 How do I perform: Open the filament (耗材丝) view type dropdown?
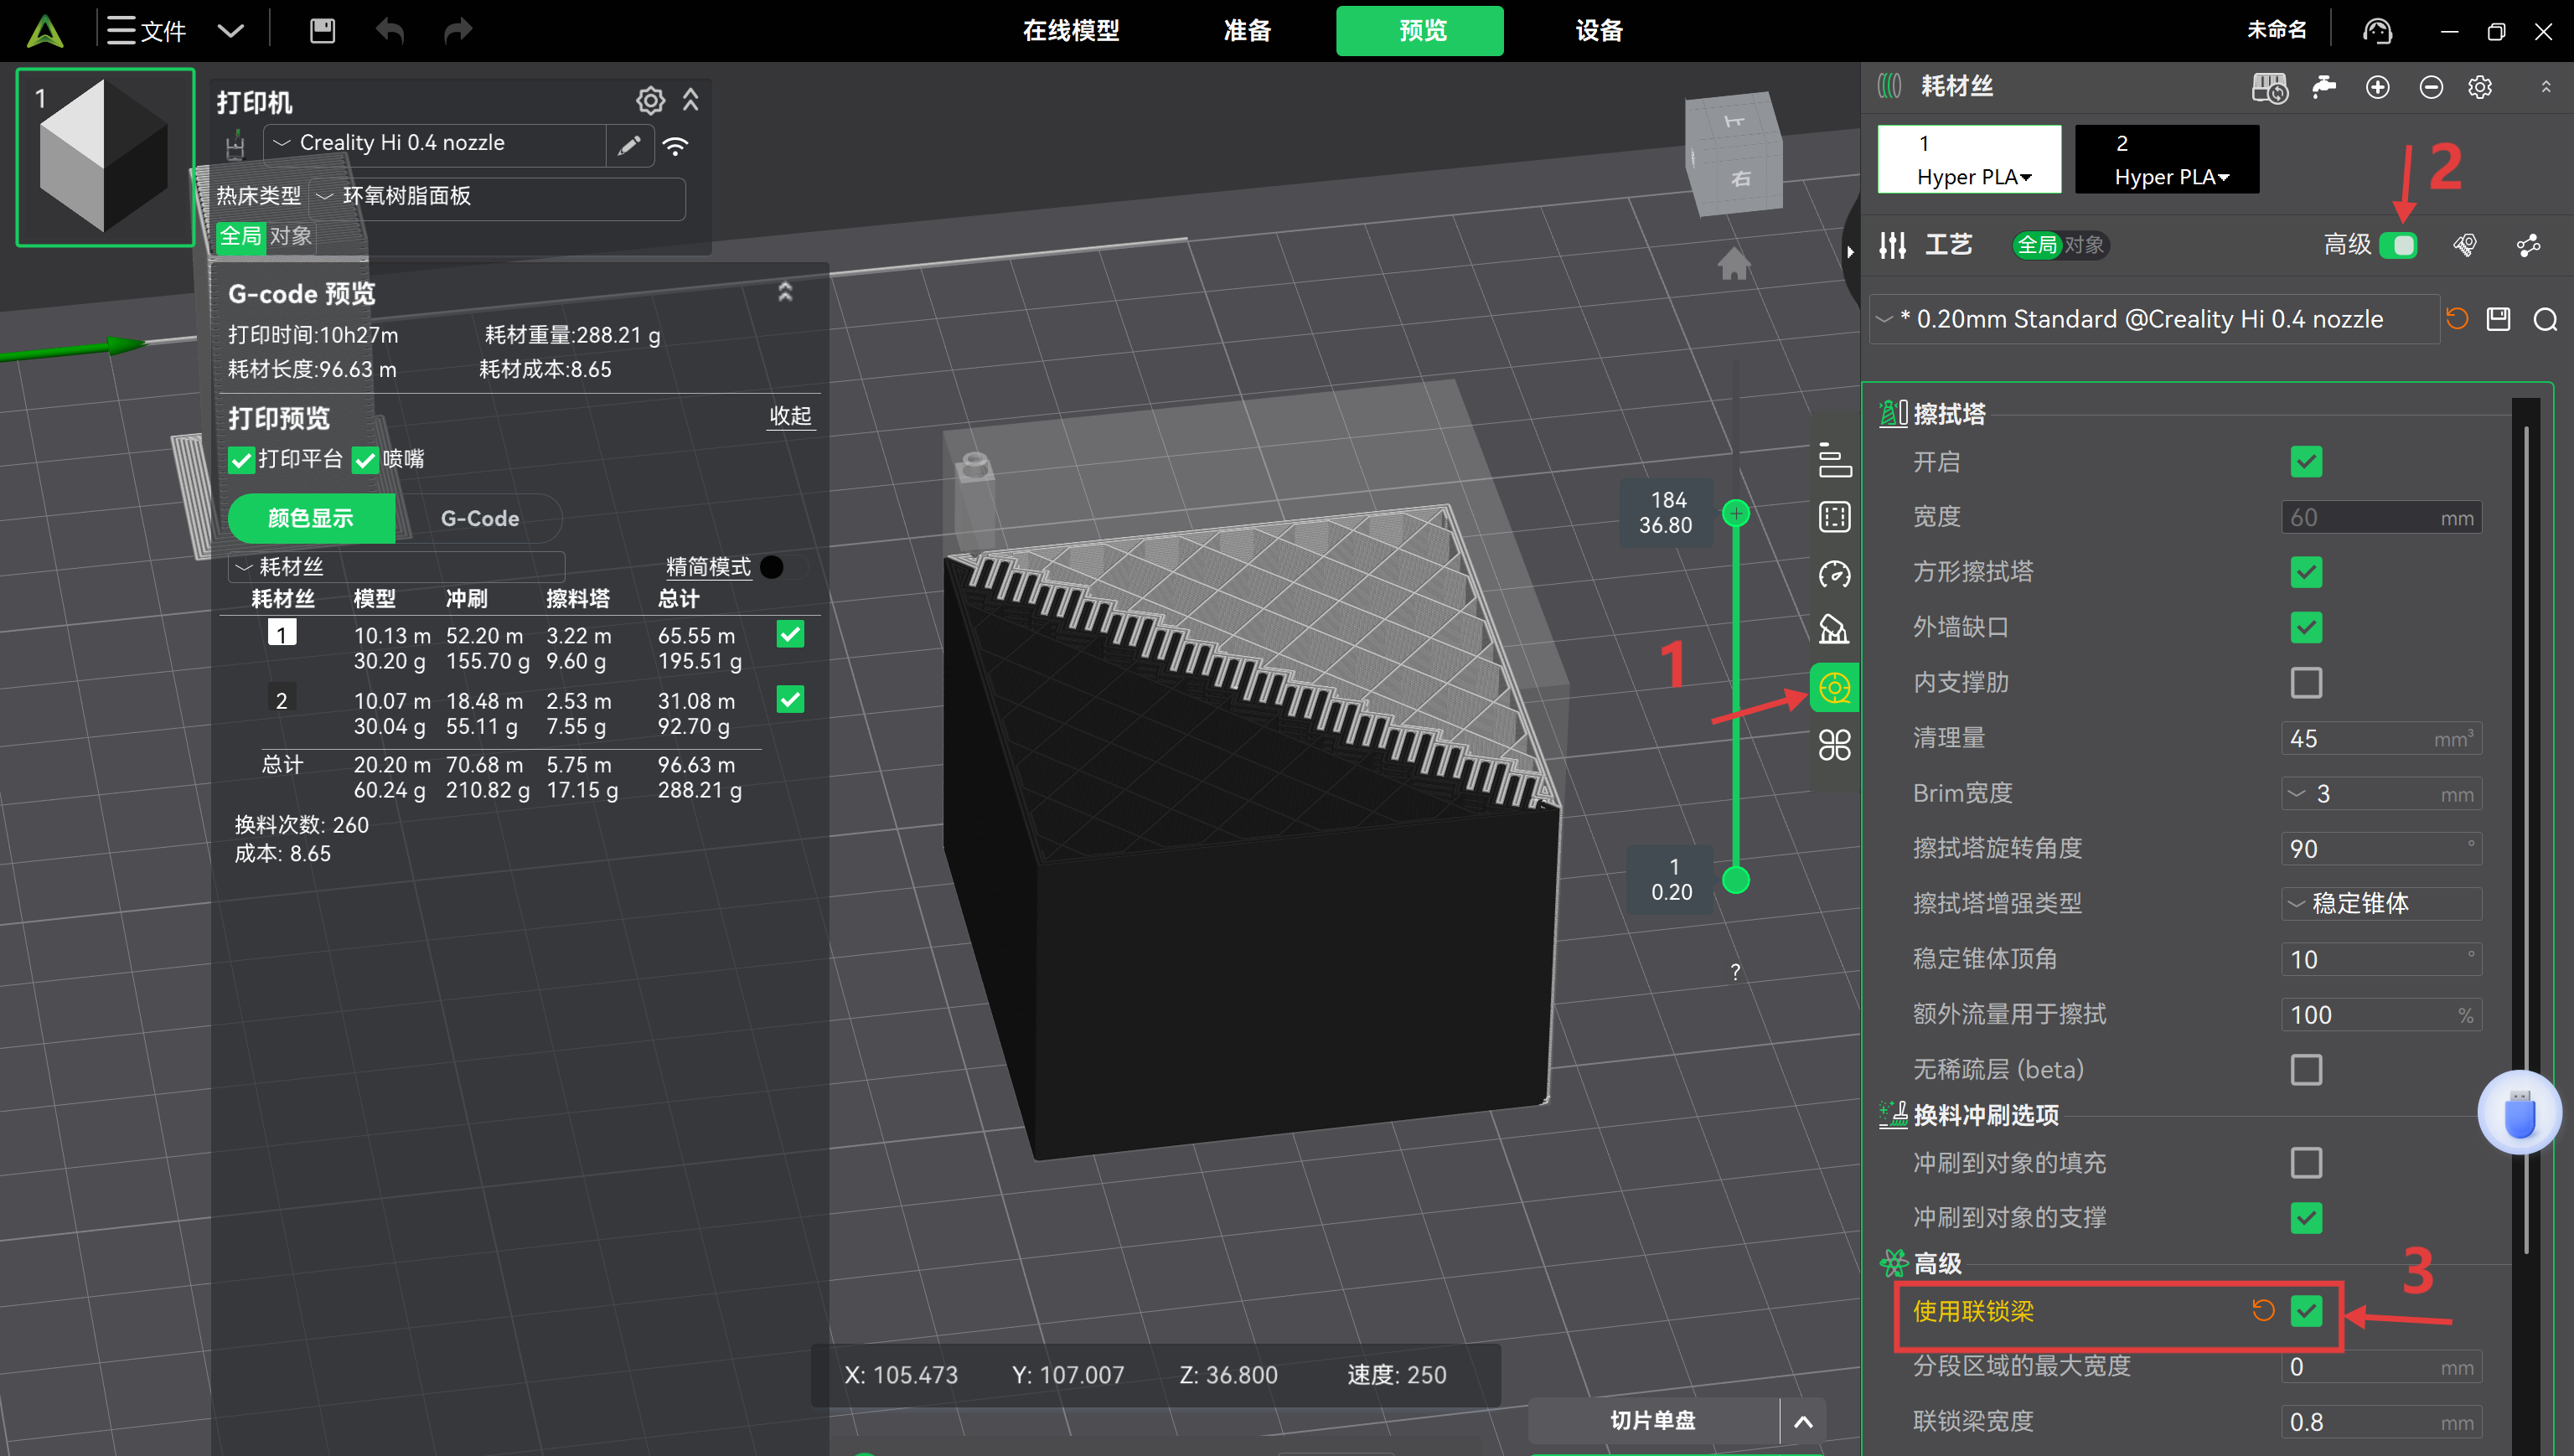coord(397,567)
